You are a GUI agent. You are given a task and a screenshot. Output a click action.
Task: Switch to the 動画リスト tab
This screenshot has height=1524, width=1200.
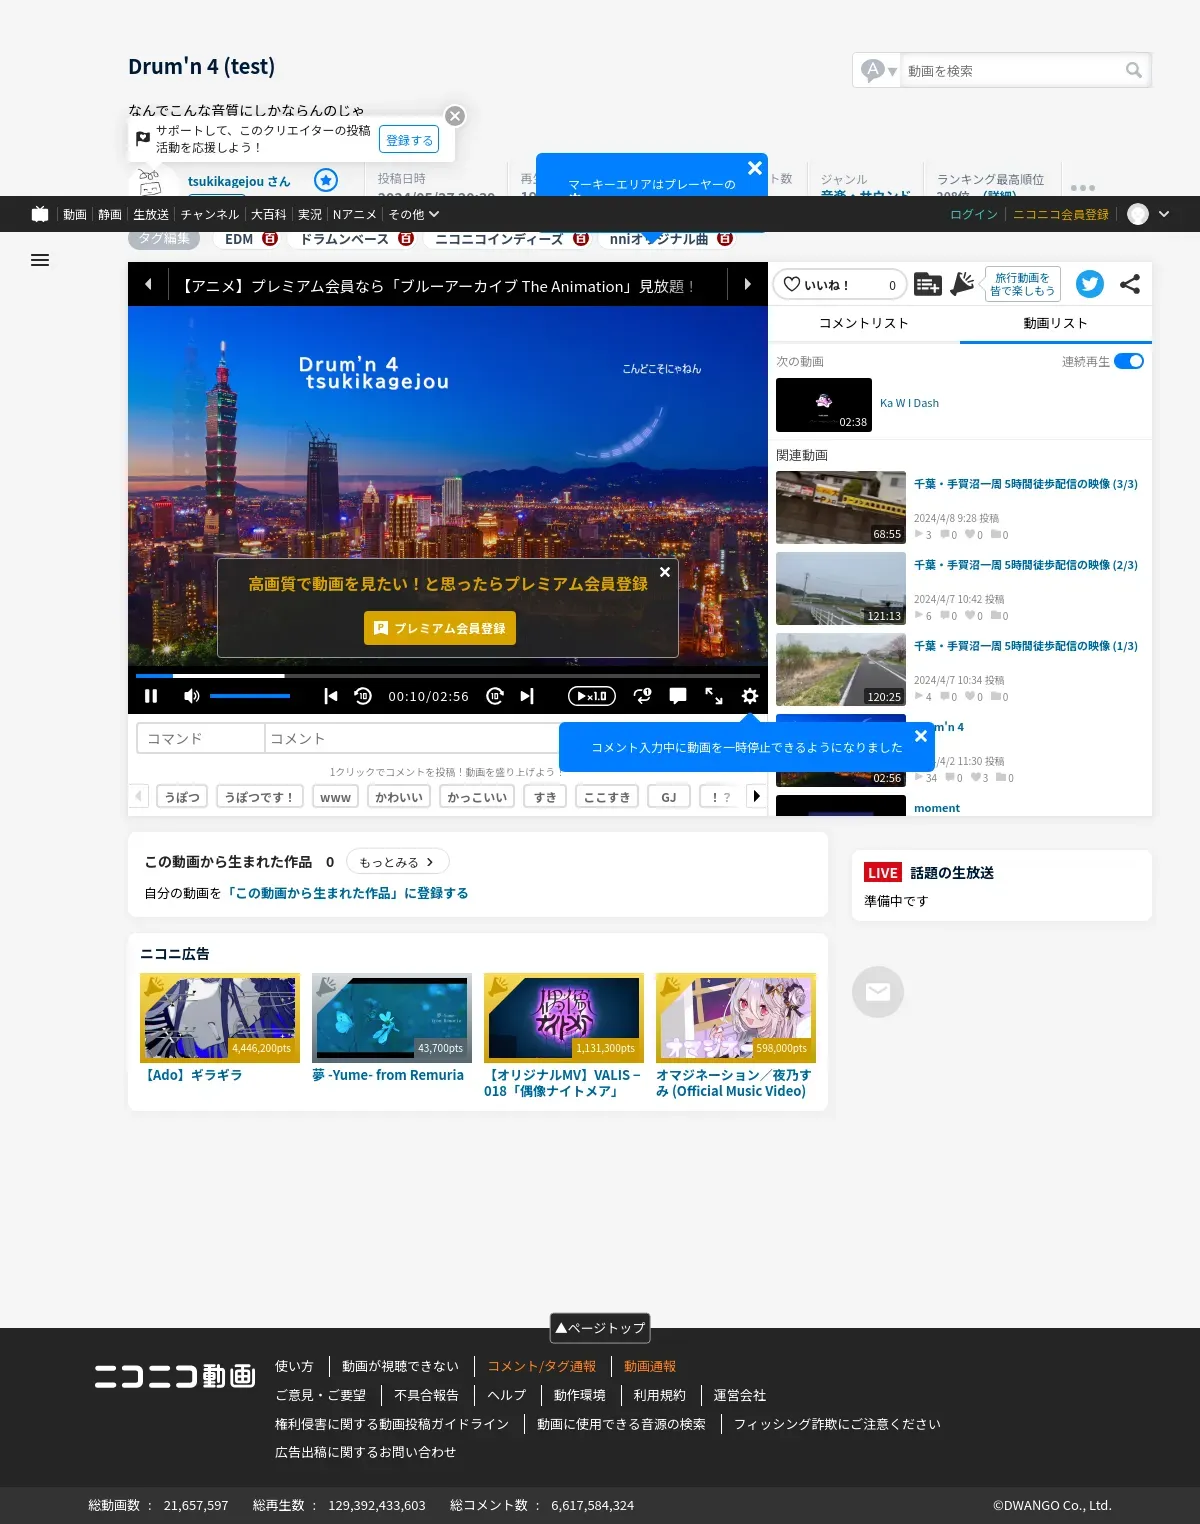click(x=1056, y=323)
